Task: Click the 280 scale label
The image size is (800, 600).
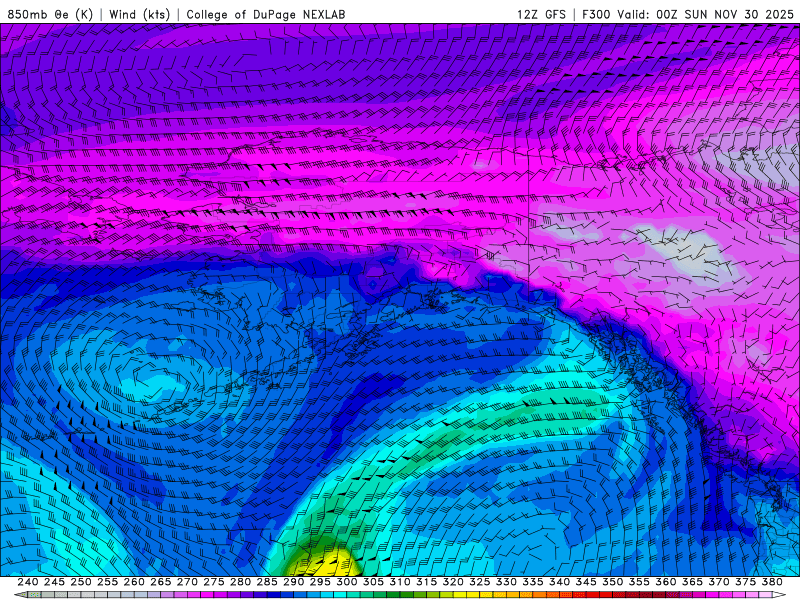Action: click(x=240, y=582)
